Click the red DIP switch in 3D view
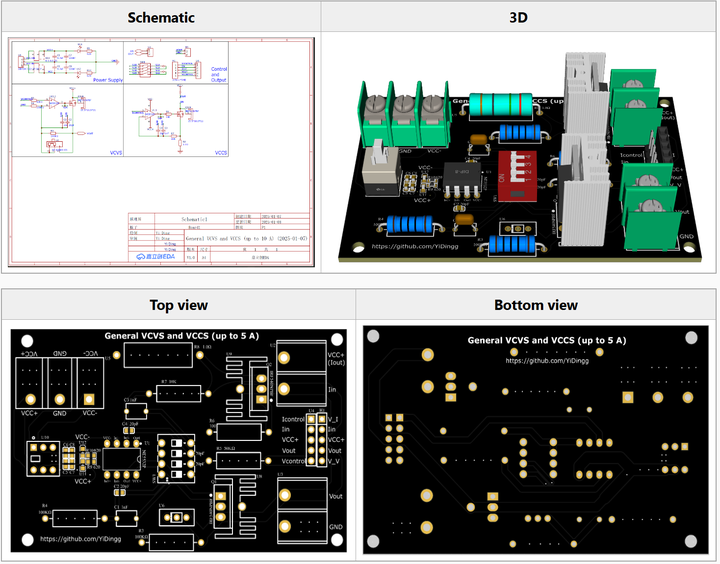The width and height of the screenshot is (720, 564). pos(516,175)
